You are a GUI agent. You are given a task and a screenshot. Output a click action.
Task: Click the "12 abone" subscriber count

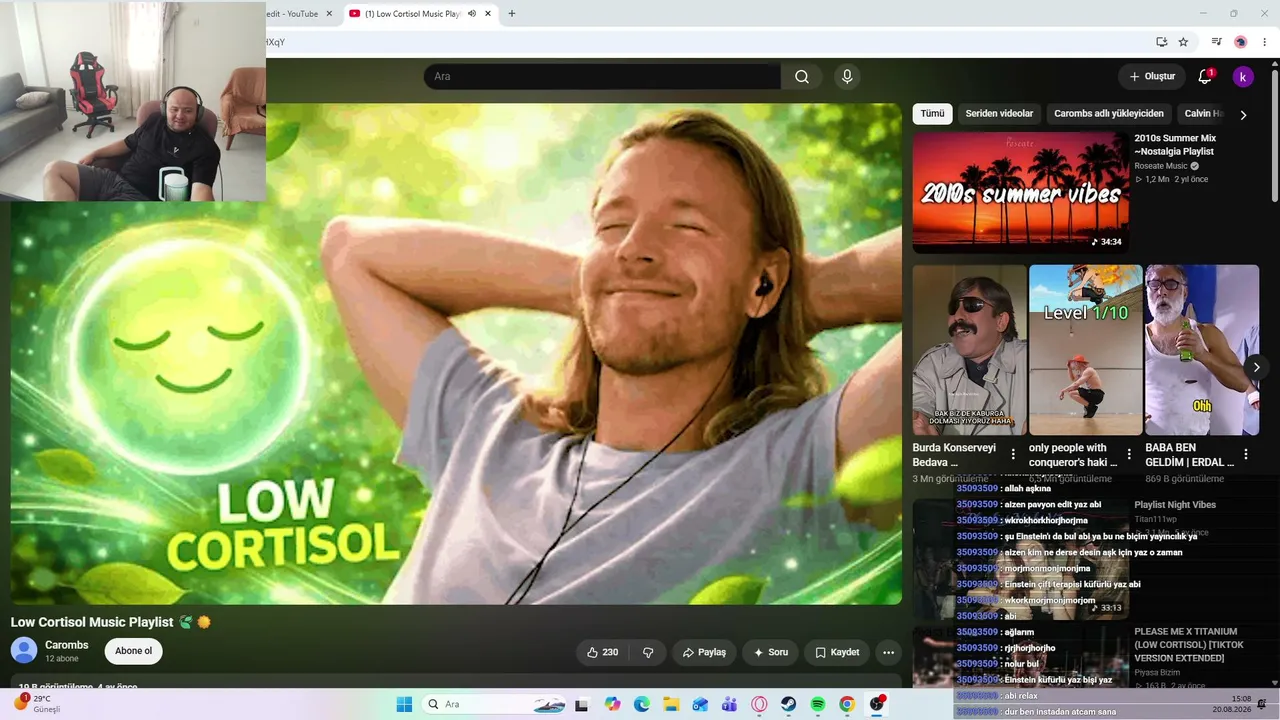coord(63,659)
